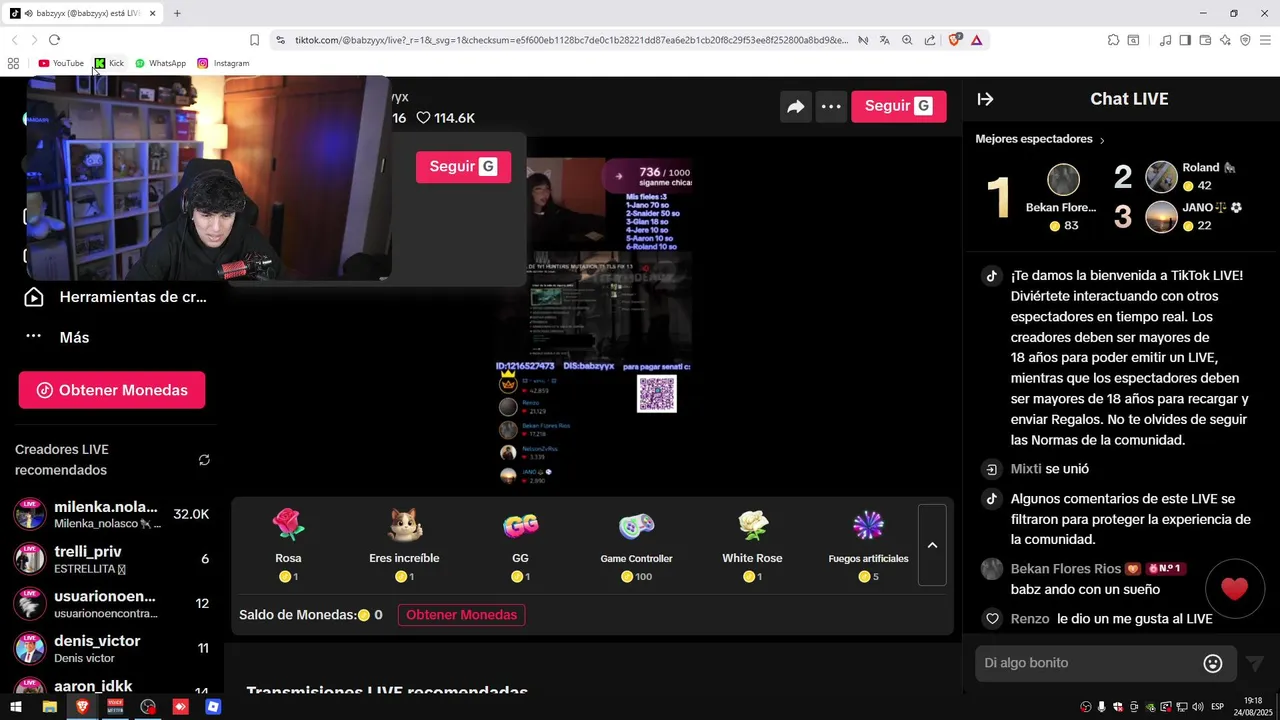Open denis_victor live stream
Viewport: 1280px width, 720px height.
(112, 648)
